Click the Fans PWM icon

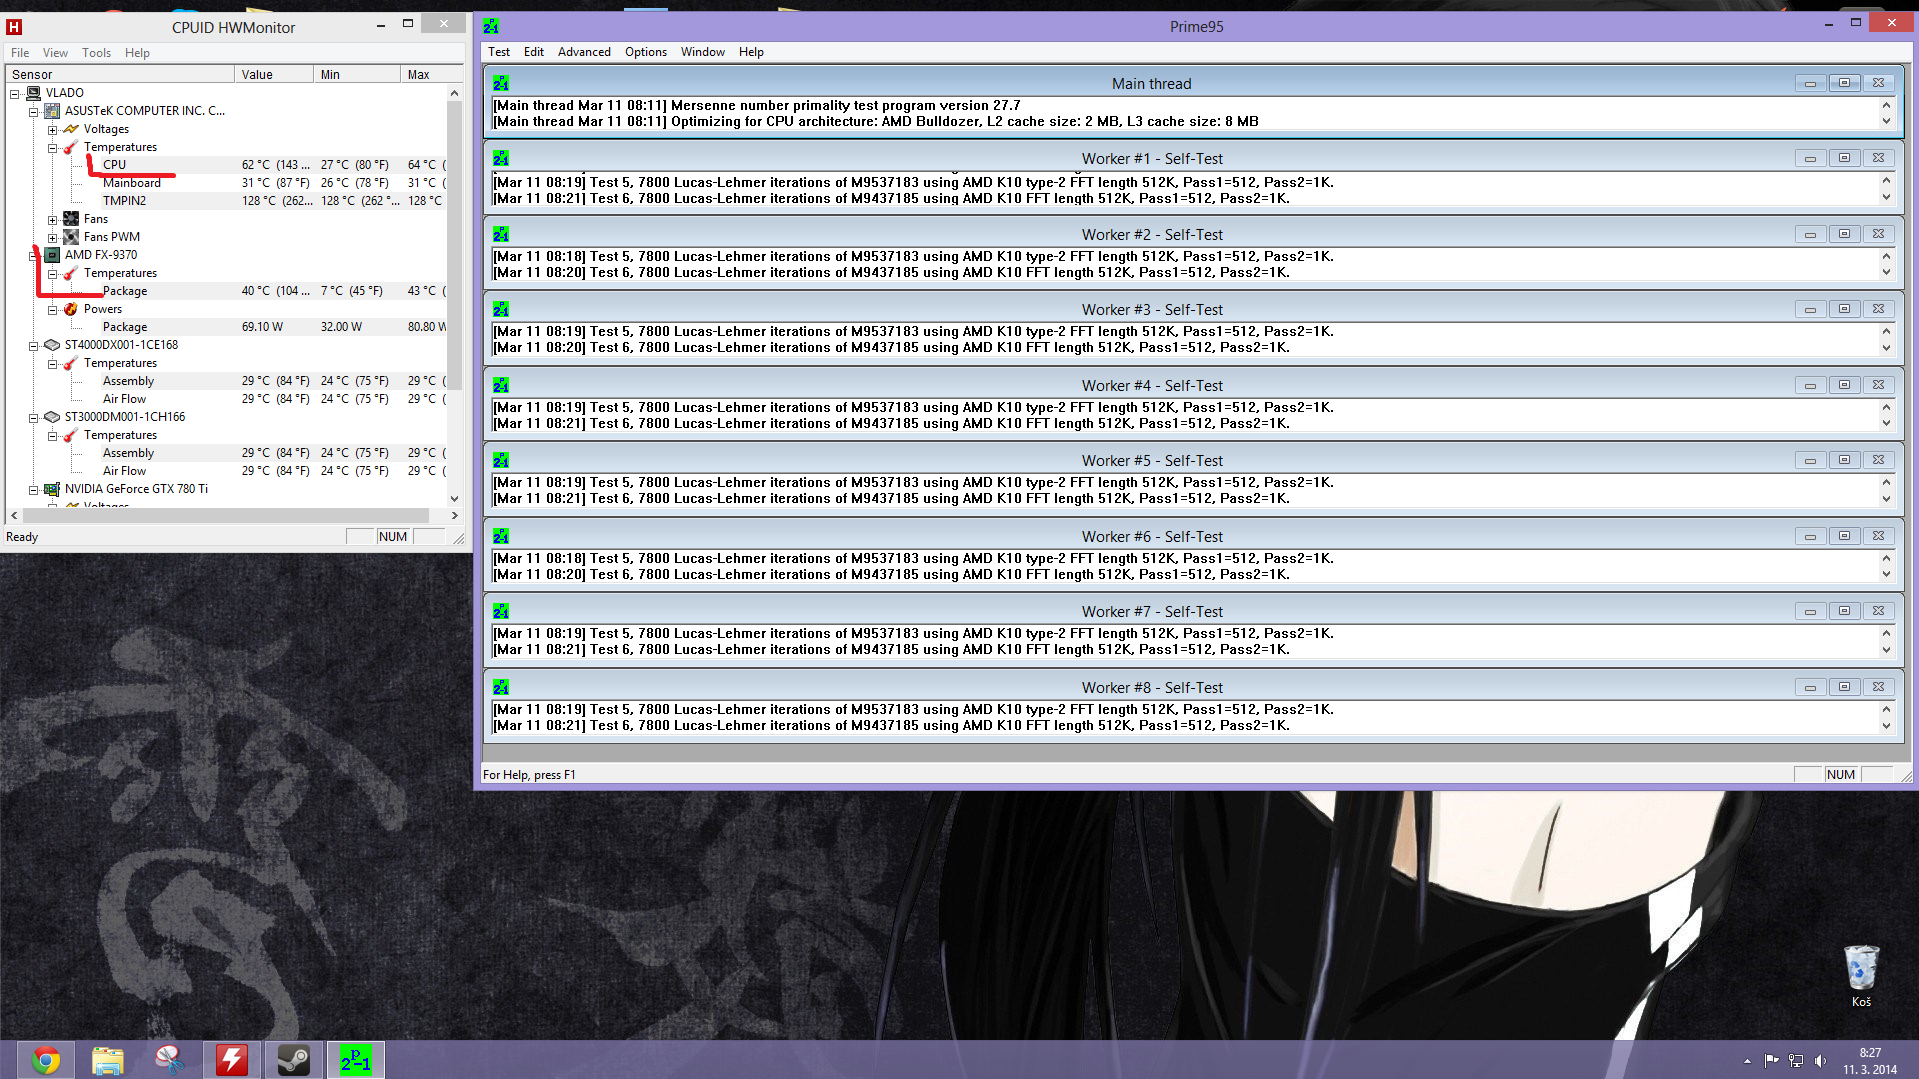(x=71, y=237)
